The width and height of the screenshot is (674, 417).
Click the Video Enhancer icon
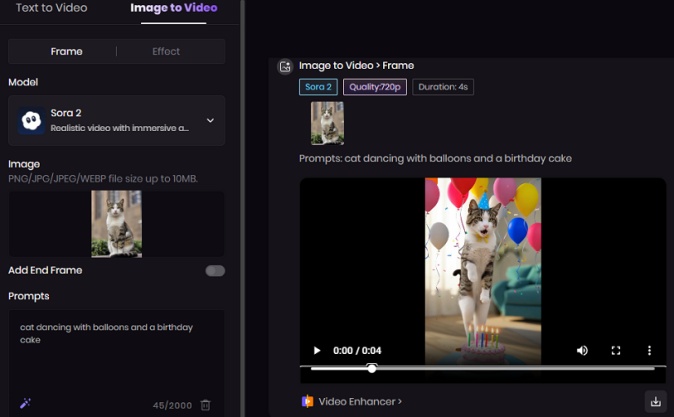pos(307,402)
